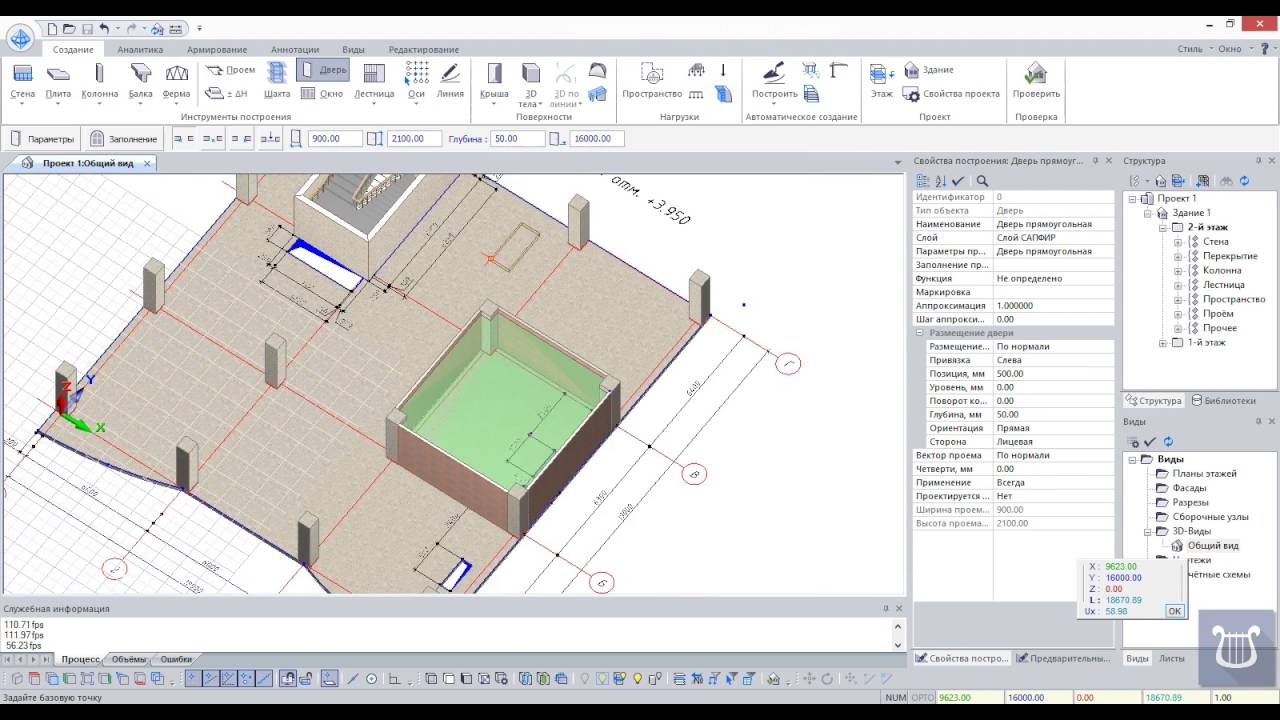Click OK in the coordinates popup
Viewport: 1280px width, 720px height.
coord(1174,611)
